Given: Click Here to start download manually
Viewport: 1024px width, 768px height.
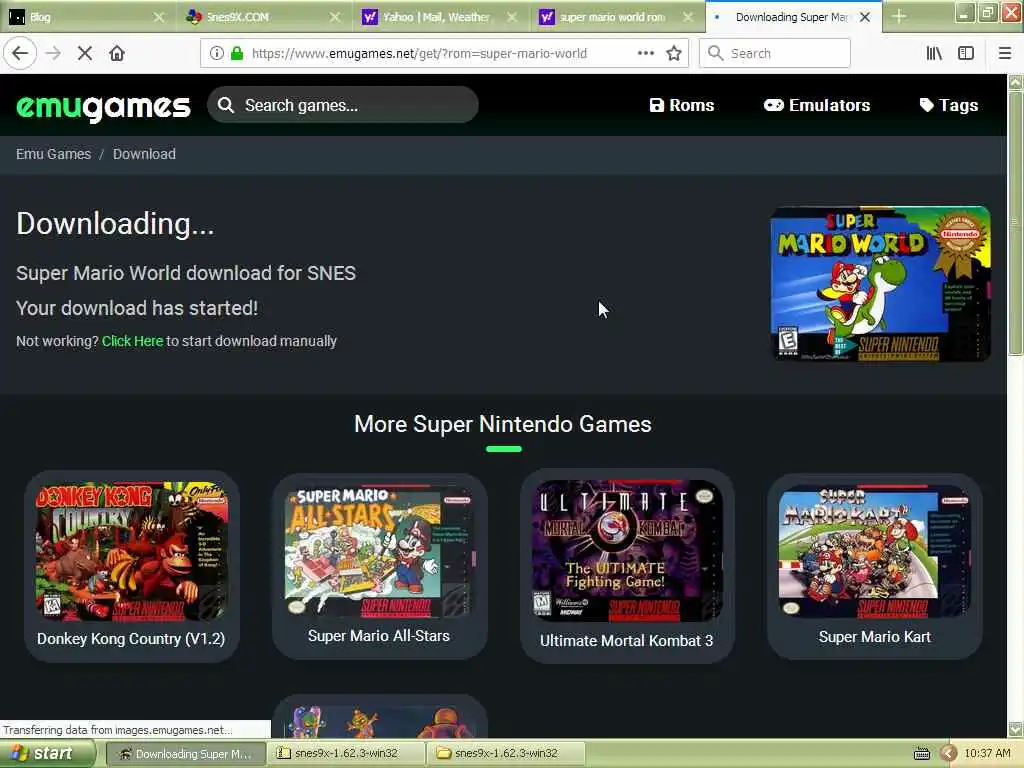Looking at the screenshot, I should coord(133,341).
